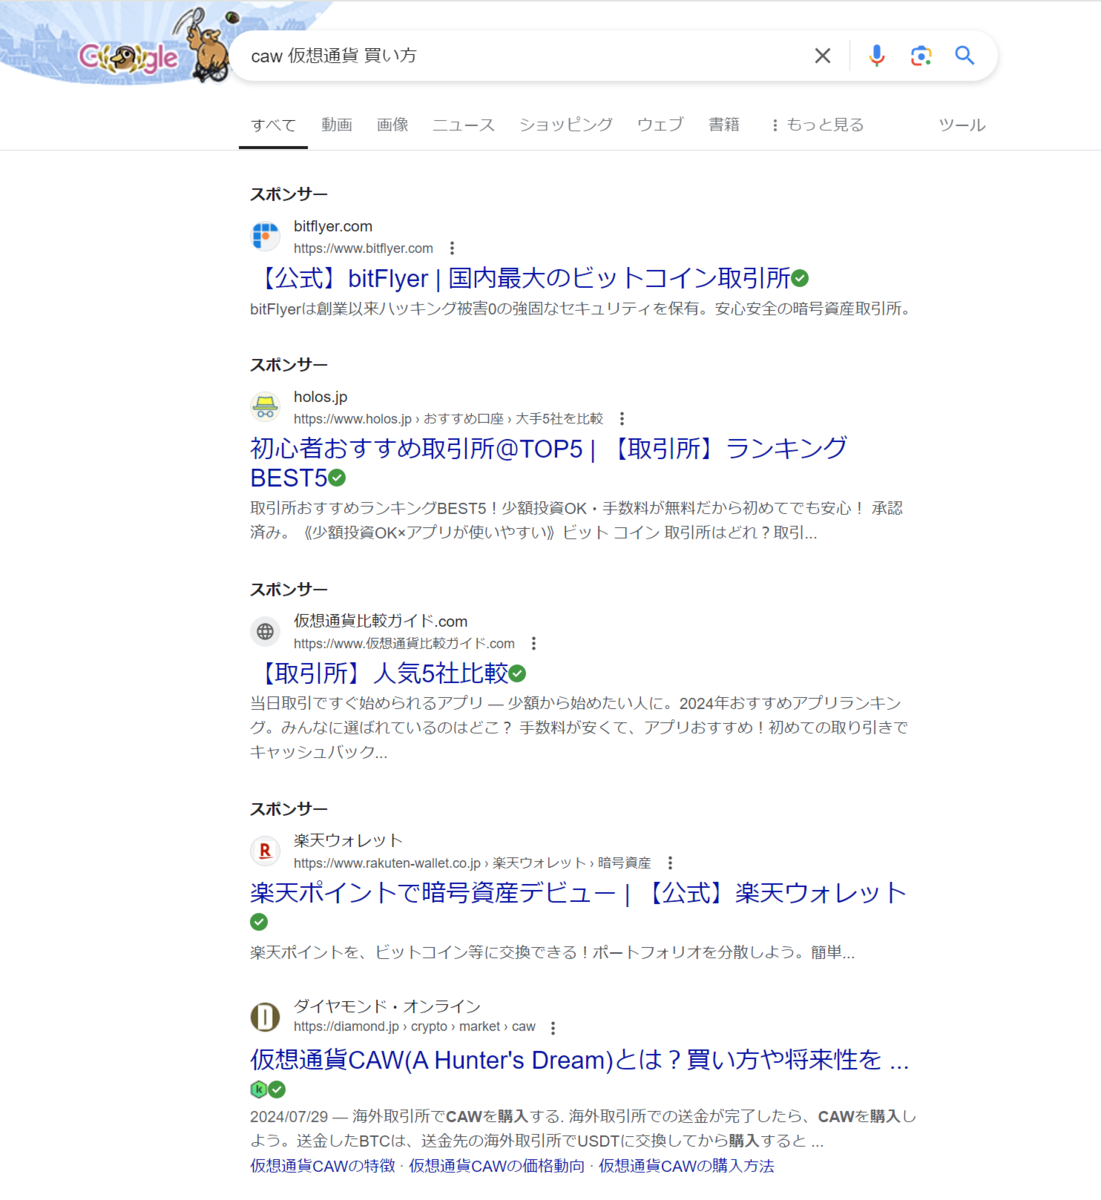
Task: Open three-dot menu beside 仮想通貨比較ガイド.com URL
Action: click(x=534, y=643)
